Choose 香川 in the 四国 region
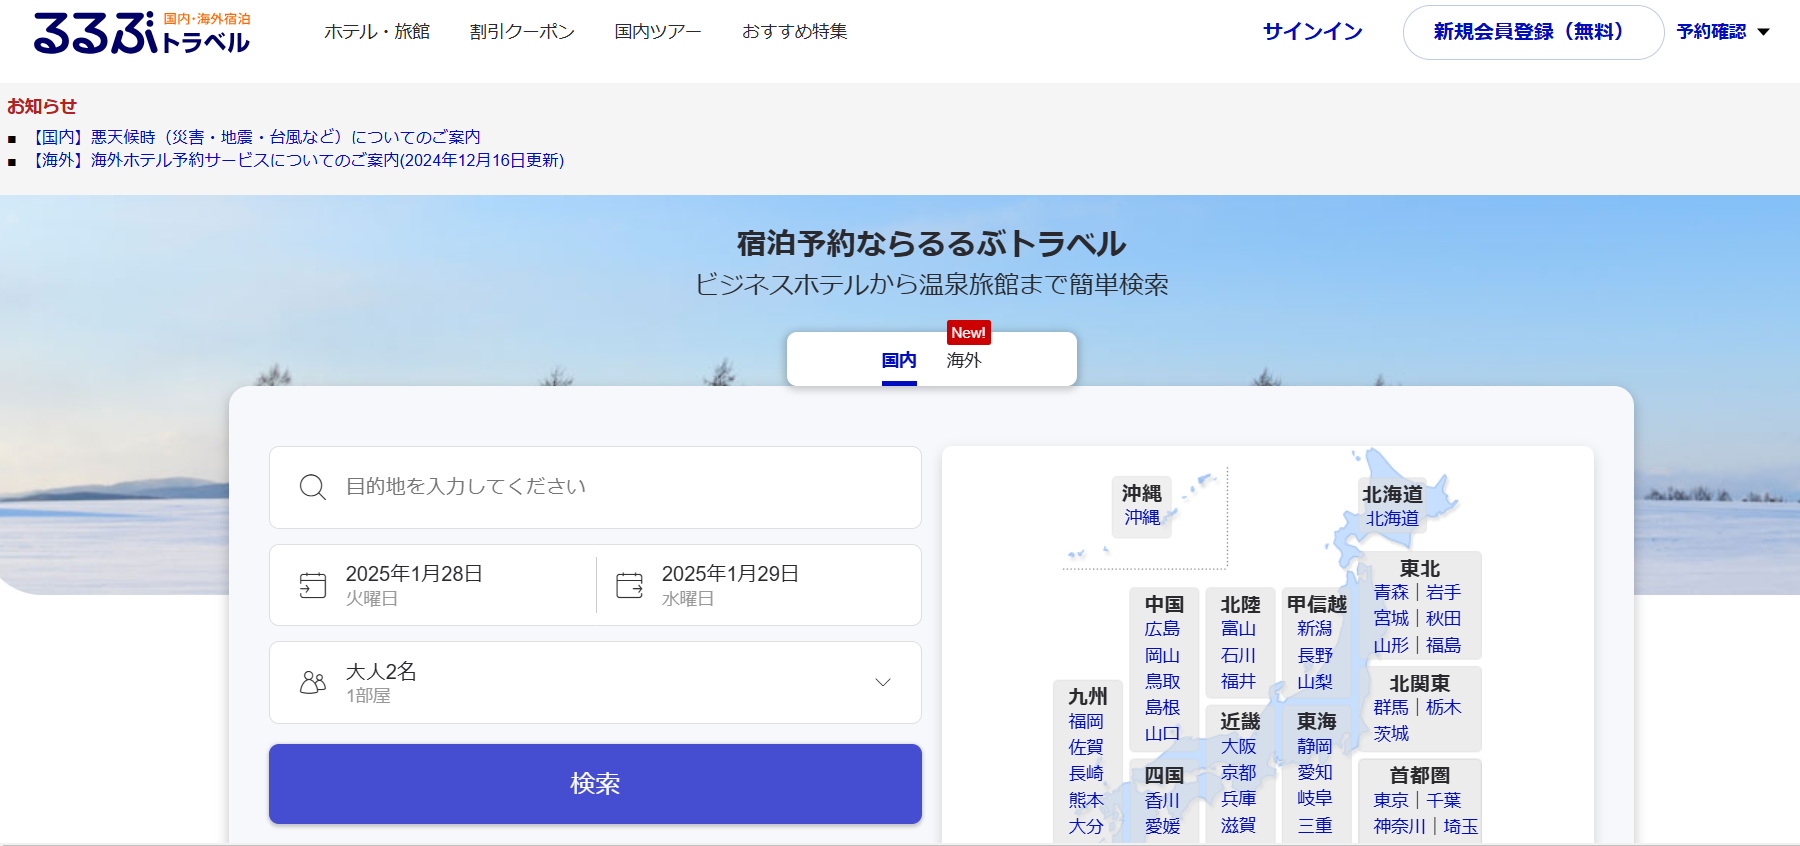Image resolution: width=1800 pixels, height=846 pixels. 1162,801
